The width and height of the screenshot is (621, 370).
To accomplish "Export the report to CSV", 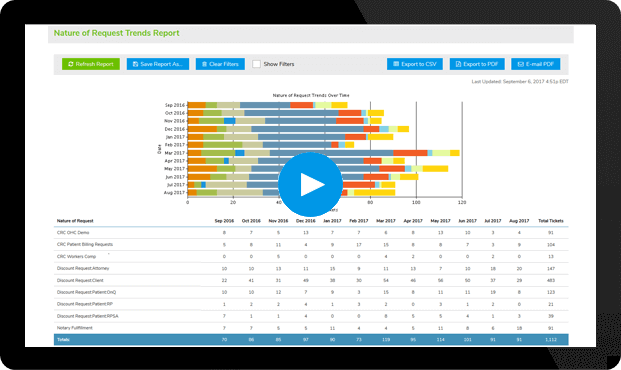I will pyautogui.click(x=415, y=64).
